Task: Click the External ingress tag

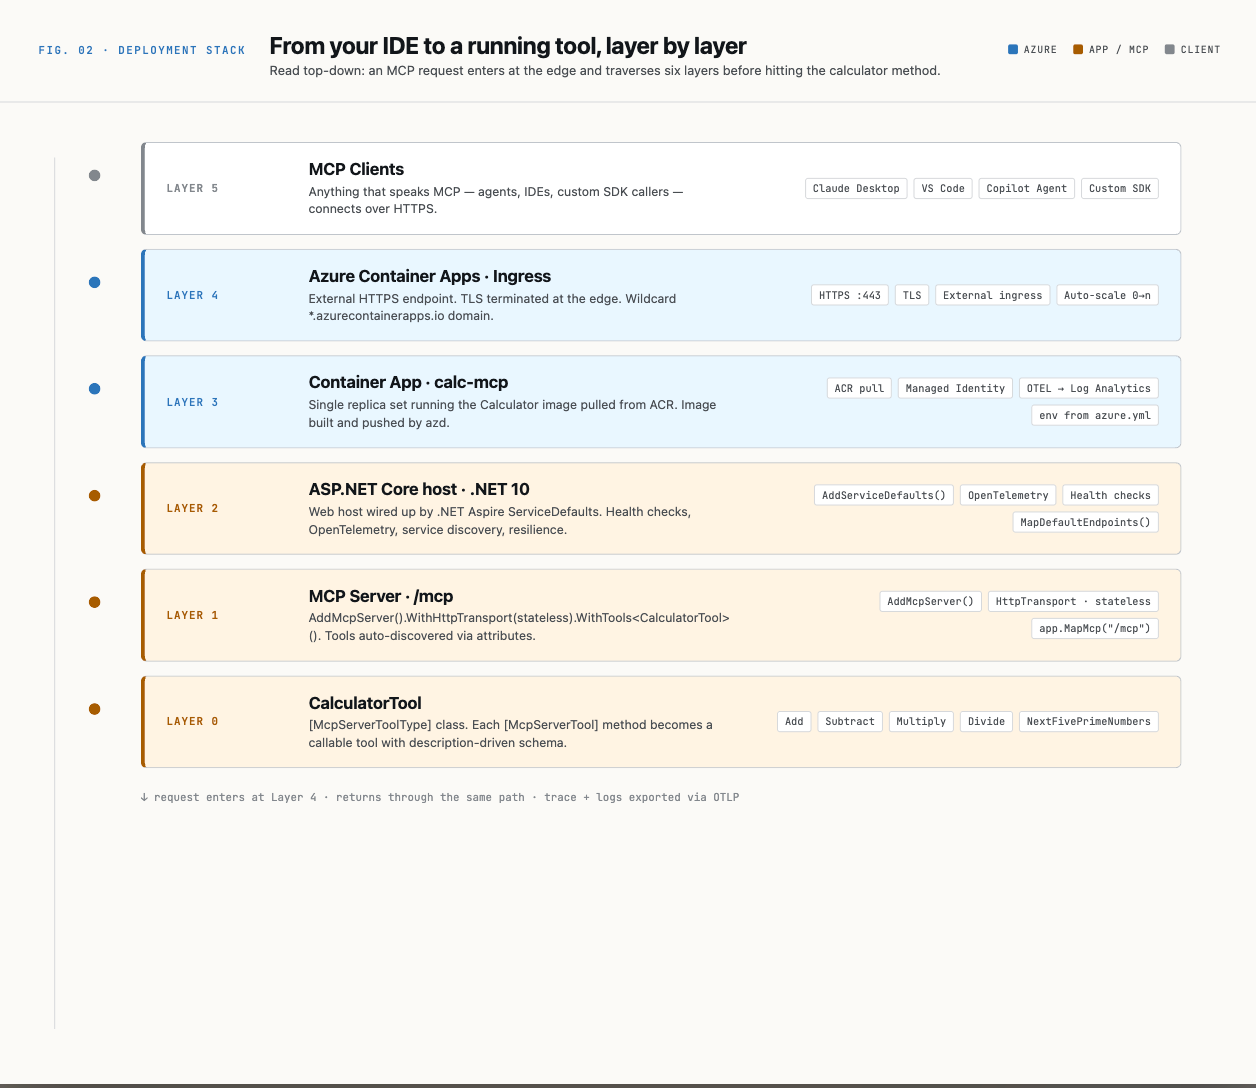Action: [993, 295]
